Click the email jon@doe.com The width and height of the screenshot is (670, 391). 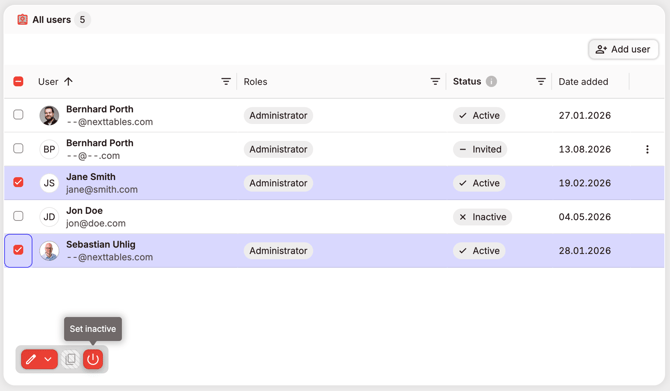click(x=96, y=223)
